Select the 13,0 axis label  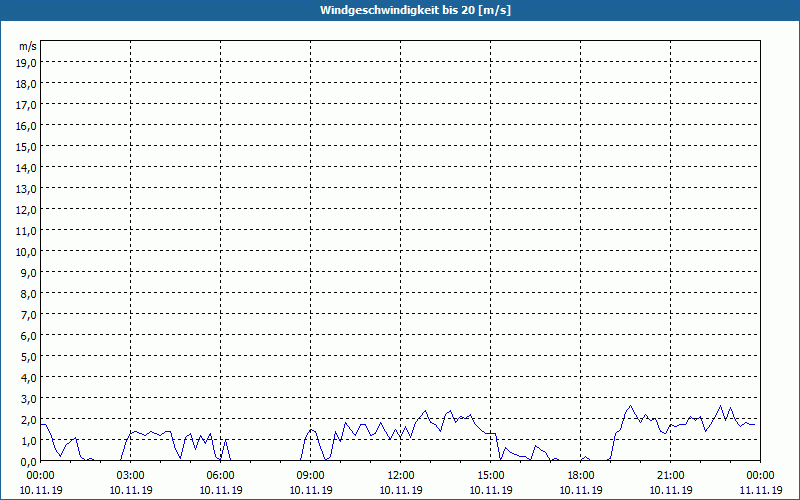pyautogui.click(x=26, y=188)
